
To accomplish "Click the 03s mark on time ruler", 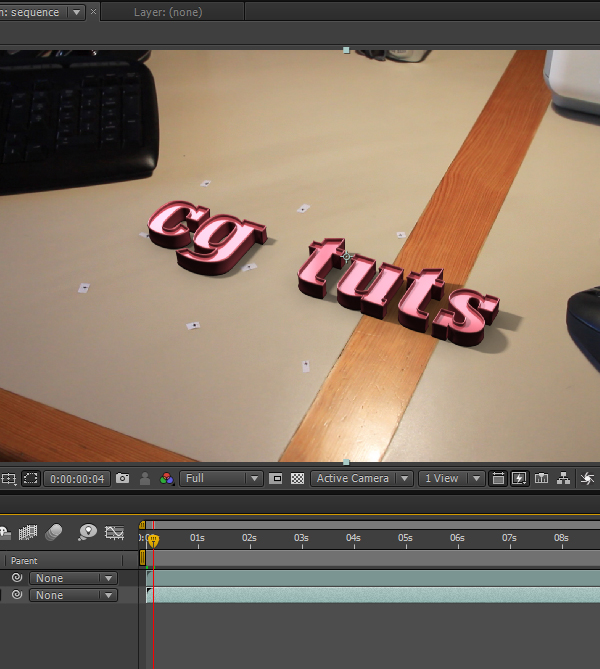I will pos(302,538).
